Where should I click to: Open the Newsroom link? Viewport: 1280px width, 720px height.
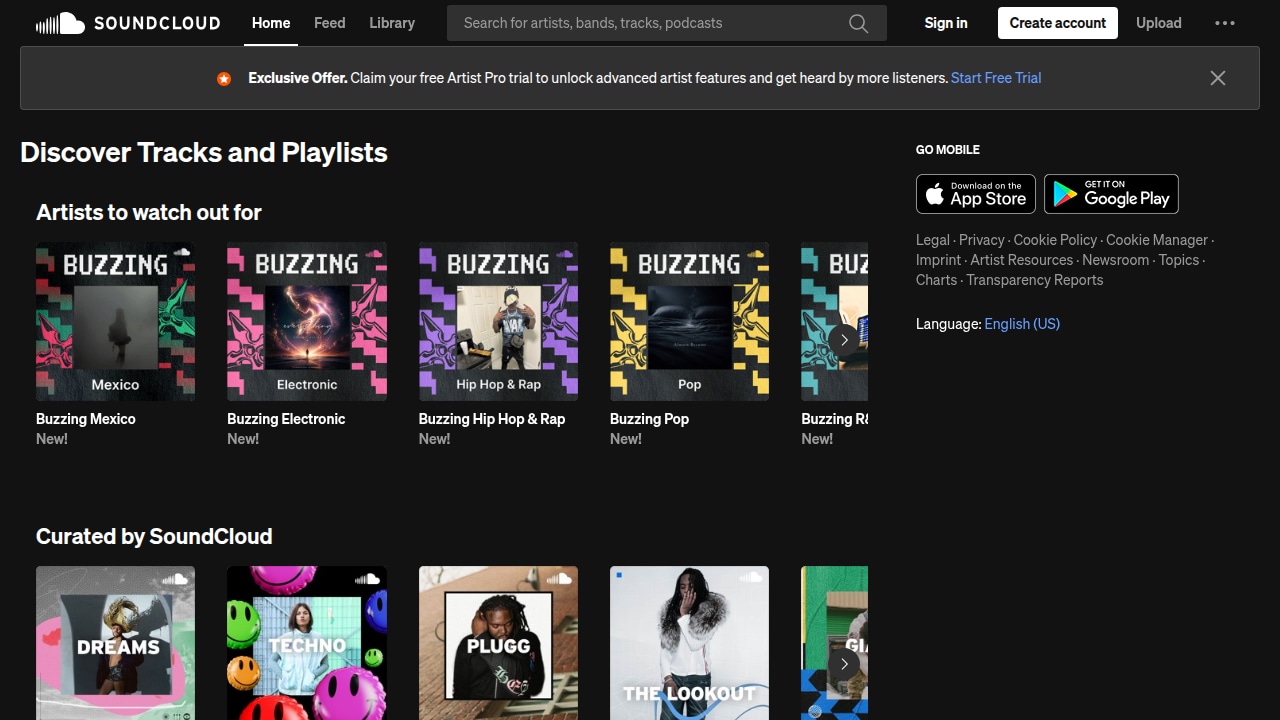point(1116,260)
